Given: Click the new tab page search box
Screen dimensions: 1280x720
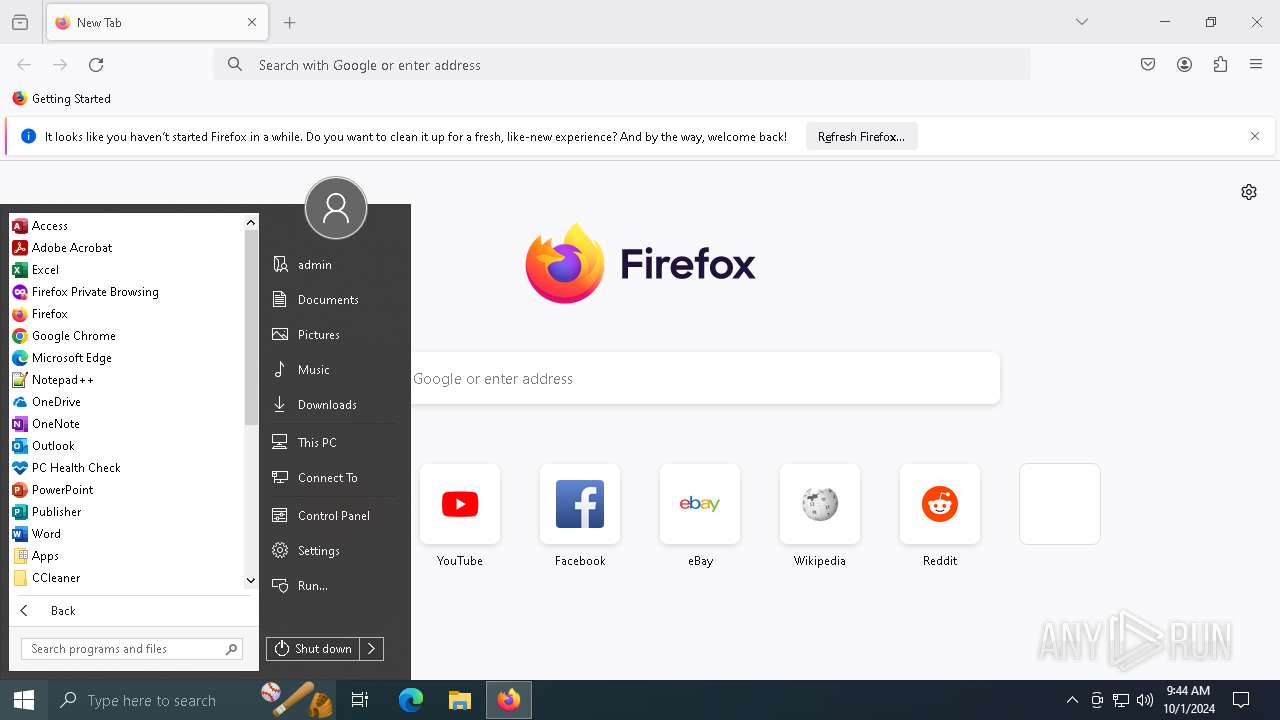Looking at the screenshot, I should 705,378.
